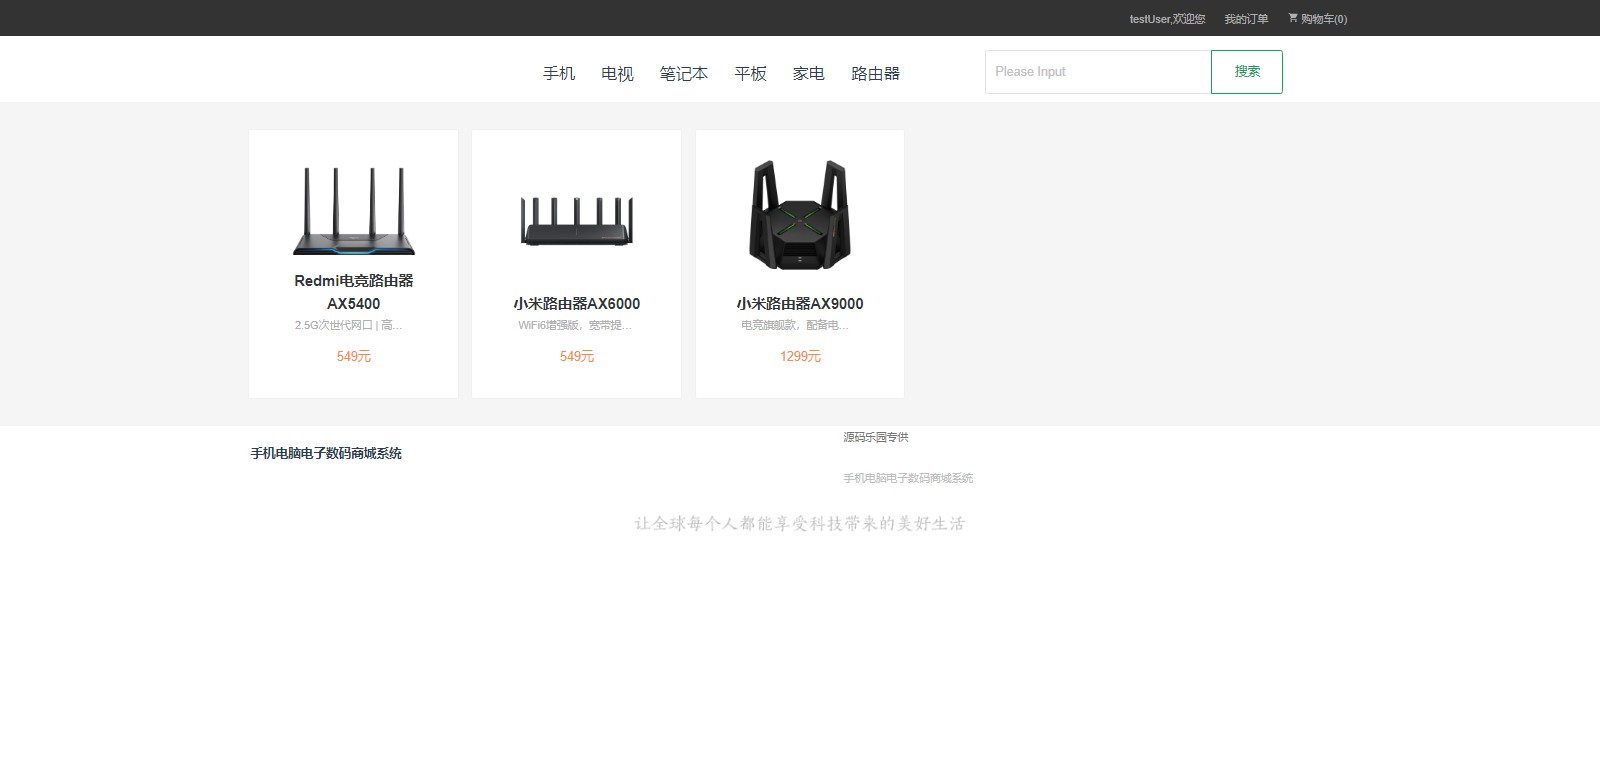This screenshot has height=757, width=1600.
Task: Click the bold 手机电脑电子数码商城系统 footer heading
Action: point(326,453)
